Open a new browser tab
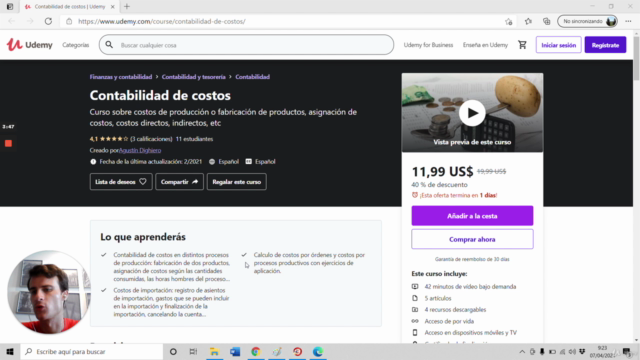Viewport: 640px width, 360px height. tap(127, 7)
